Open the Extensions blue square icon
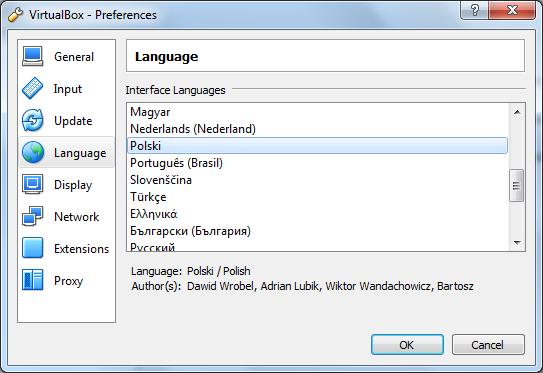Screen dimensions: 543x373 tap(33, 248)
